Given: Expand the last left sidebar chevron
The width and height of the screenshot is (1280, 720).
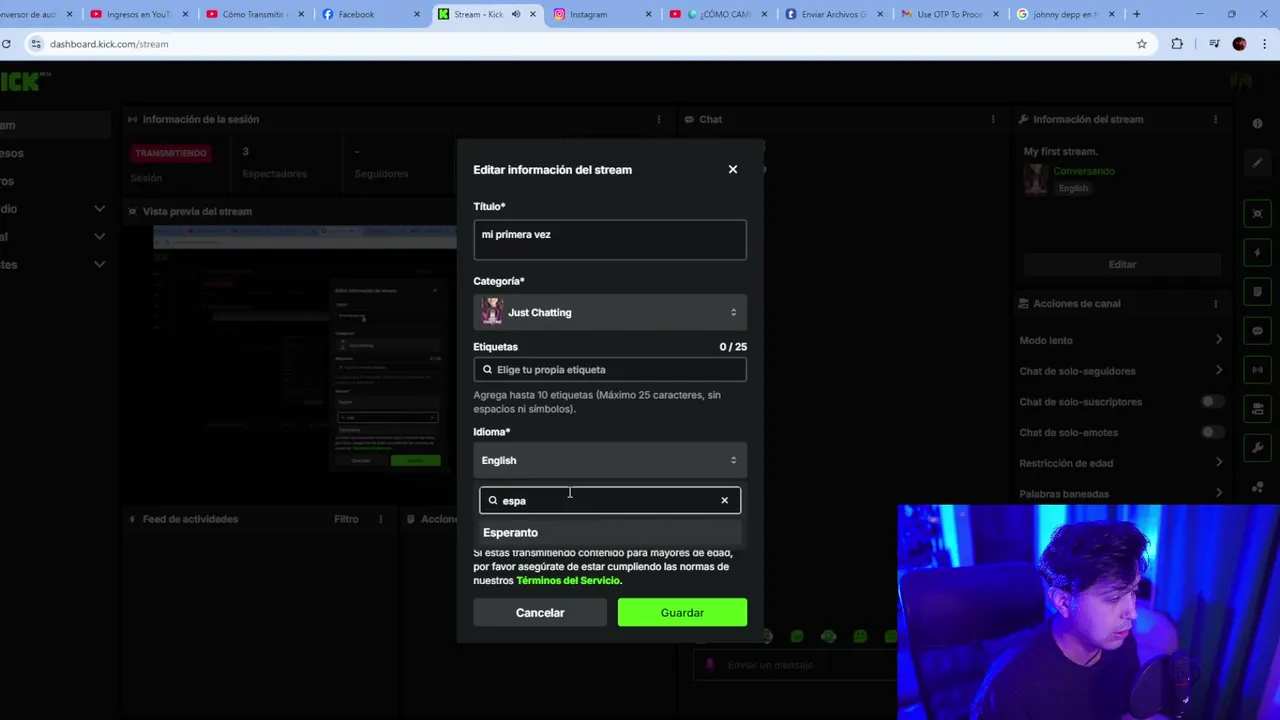Looking at the screenshot, I should point(99,264).
